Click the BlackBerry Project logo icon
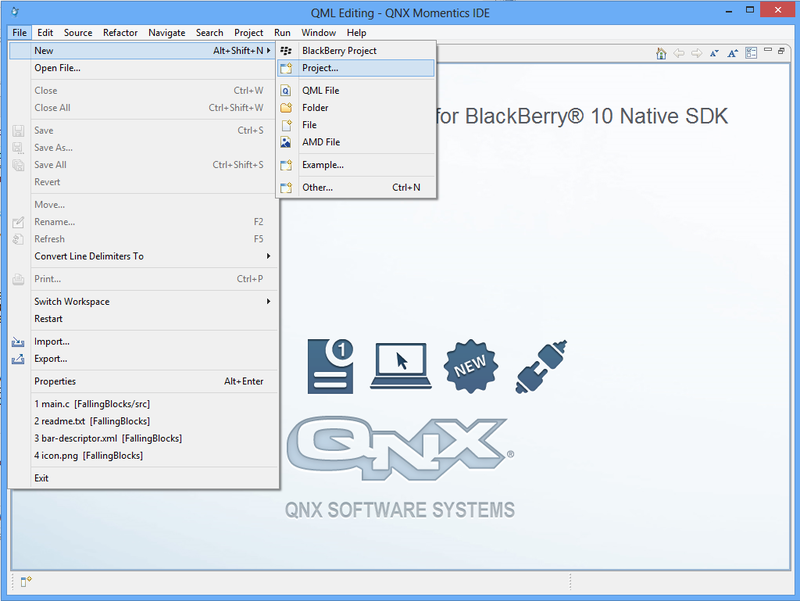Image resolution: width=800 pixels, height=601 pixels. point(286,51)
